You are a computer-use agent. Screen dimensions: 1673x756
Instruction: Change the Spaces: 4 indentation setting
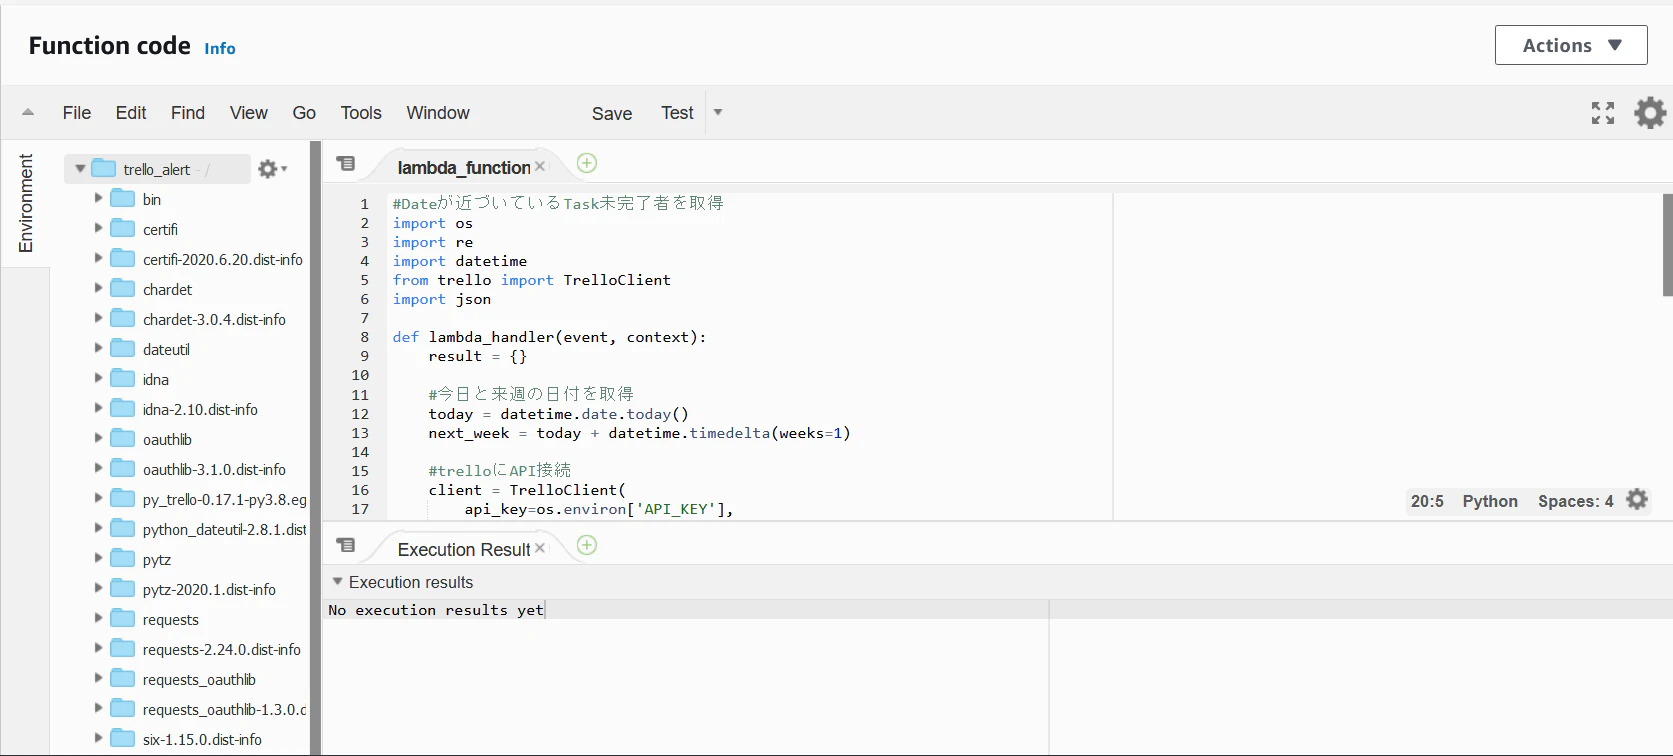[1576, 501]
